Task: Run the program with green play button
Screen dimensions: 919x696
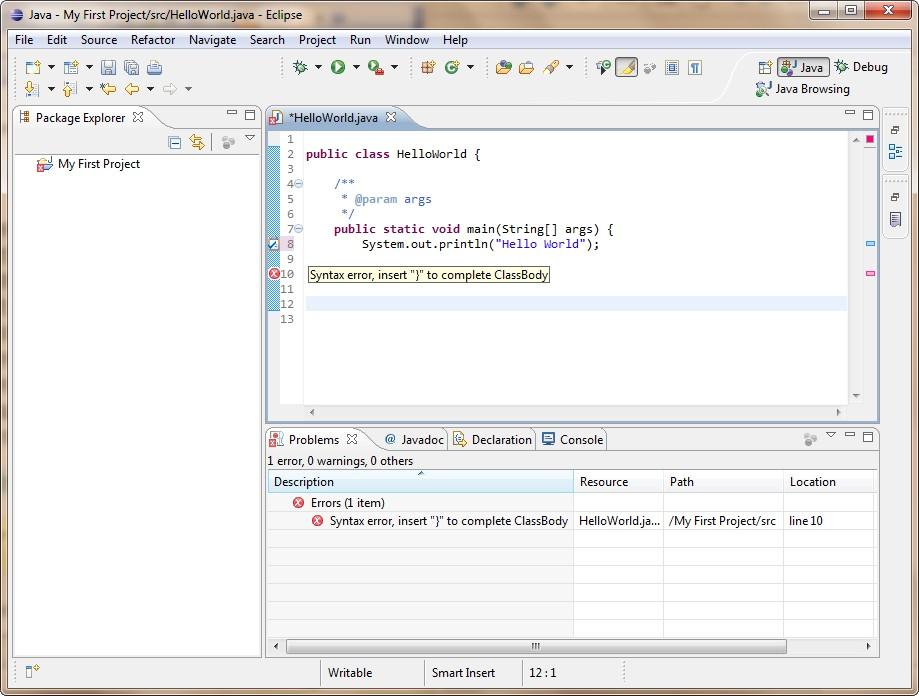Action: point(338,67)
